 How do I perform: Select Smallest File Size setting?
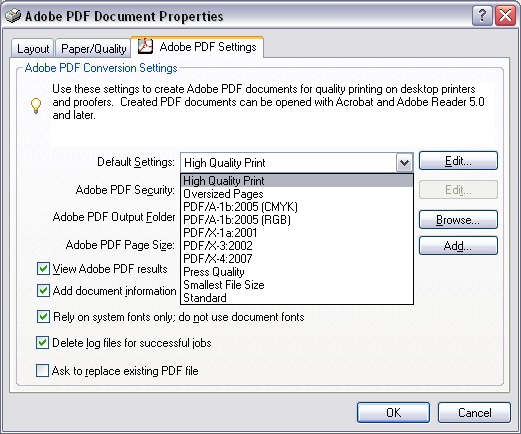pos(297,285)
